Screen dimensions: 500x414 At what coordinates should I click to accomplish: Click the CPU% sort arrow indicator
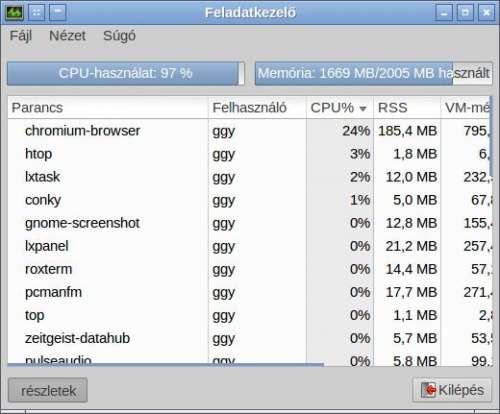click(x=363, y=108)
